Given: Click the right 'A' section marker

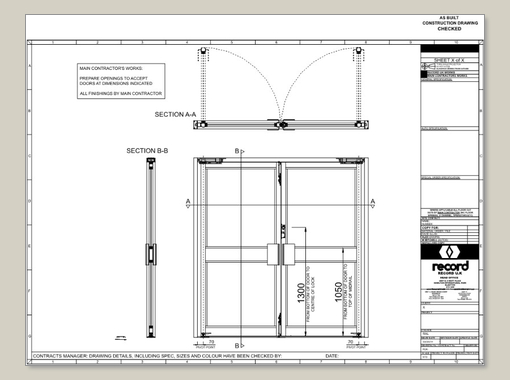Looking at the screenshot, I should tap(373, 202).
